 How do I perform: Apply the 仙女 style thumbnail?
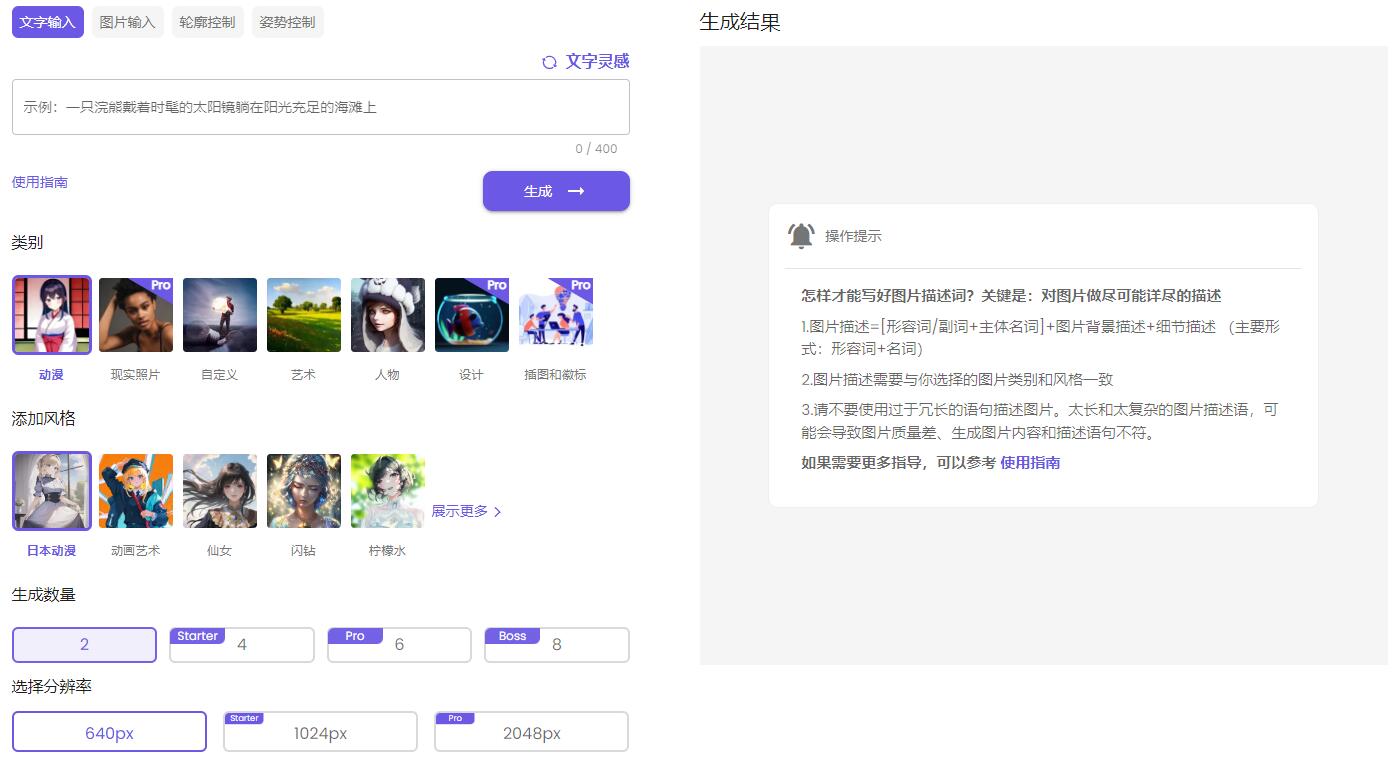click(220, 491)
